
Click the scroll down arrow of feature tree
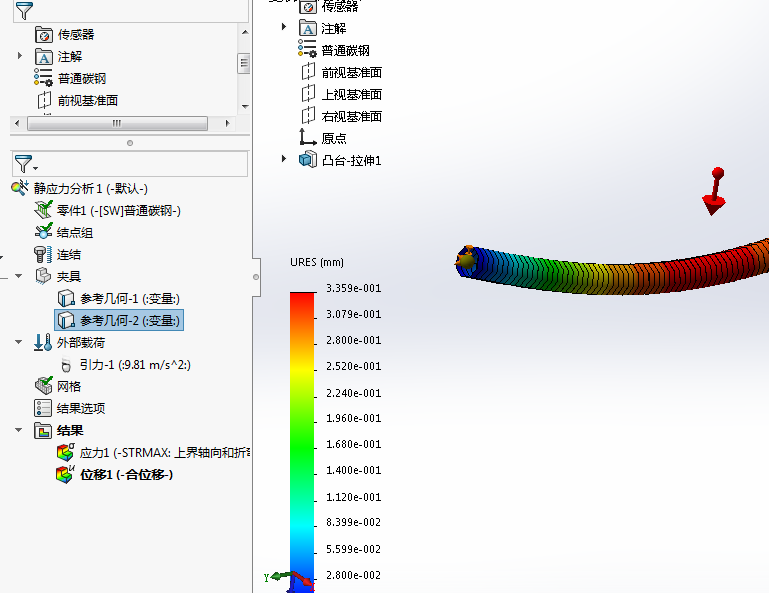point(245,106)
